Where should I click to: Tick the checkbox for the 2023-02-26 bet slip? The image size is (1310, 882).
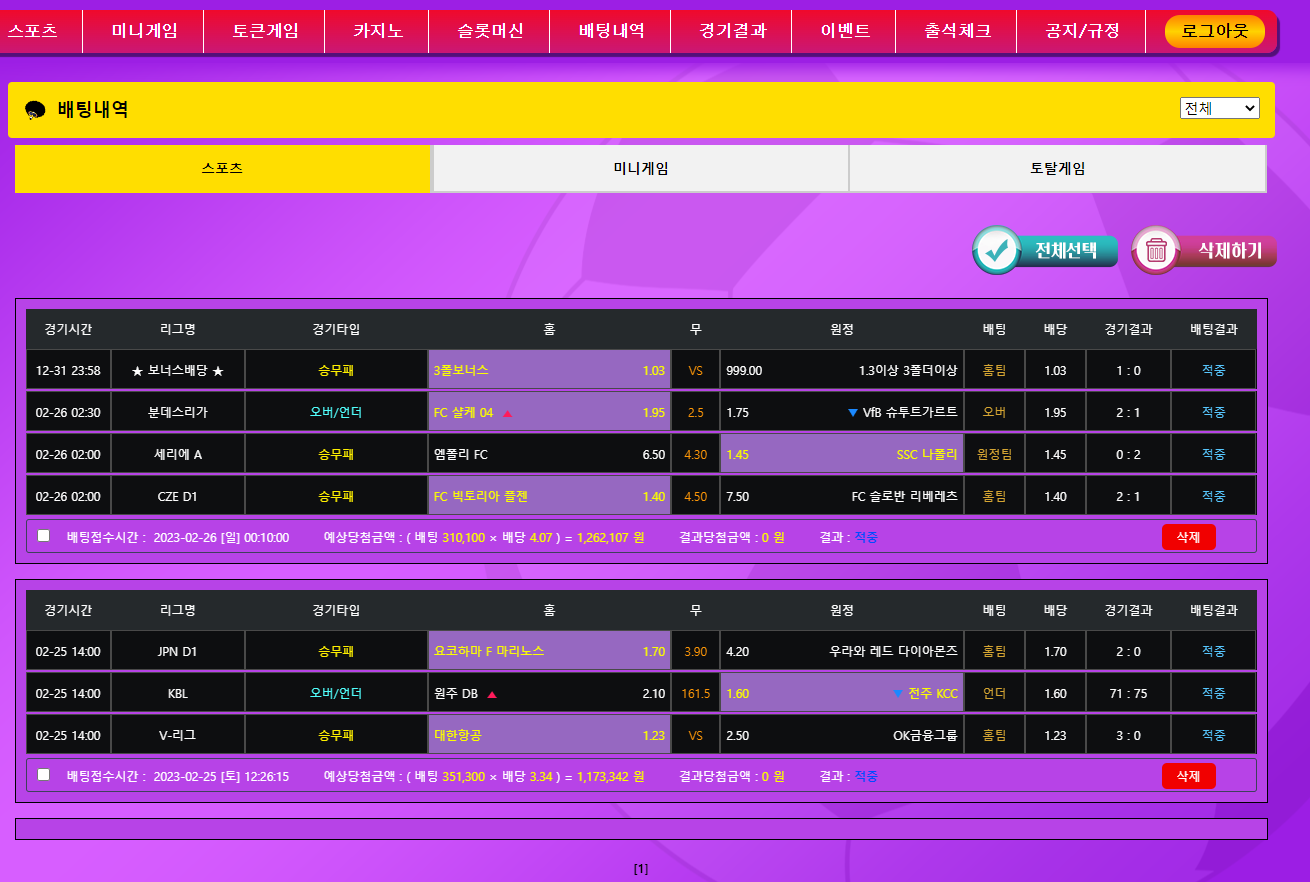[x=43, y=536]
